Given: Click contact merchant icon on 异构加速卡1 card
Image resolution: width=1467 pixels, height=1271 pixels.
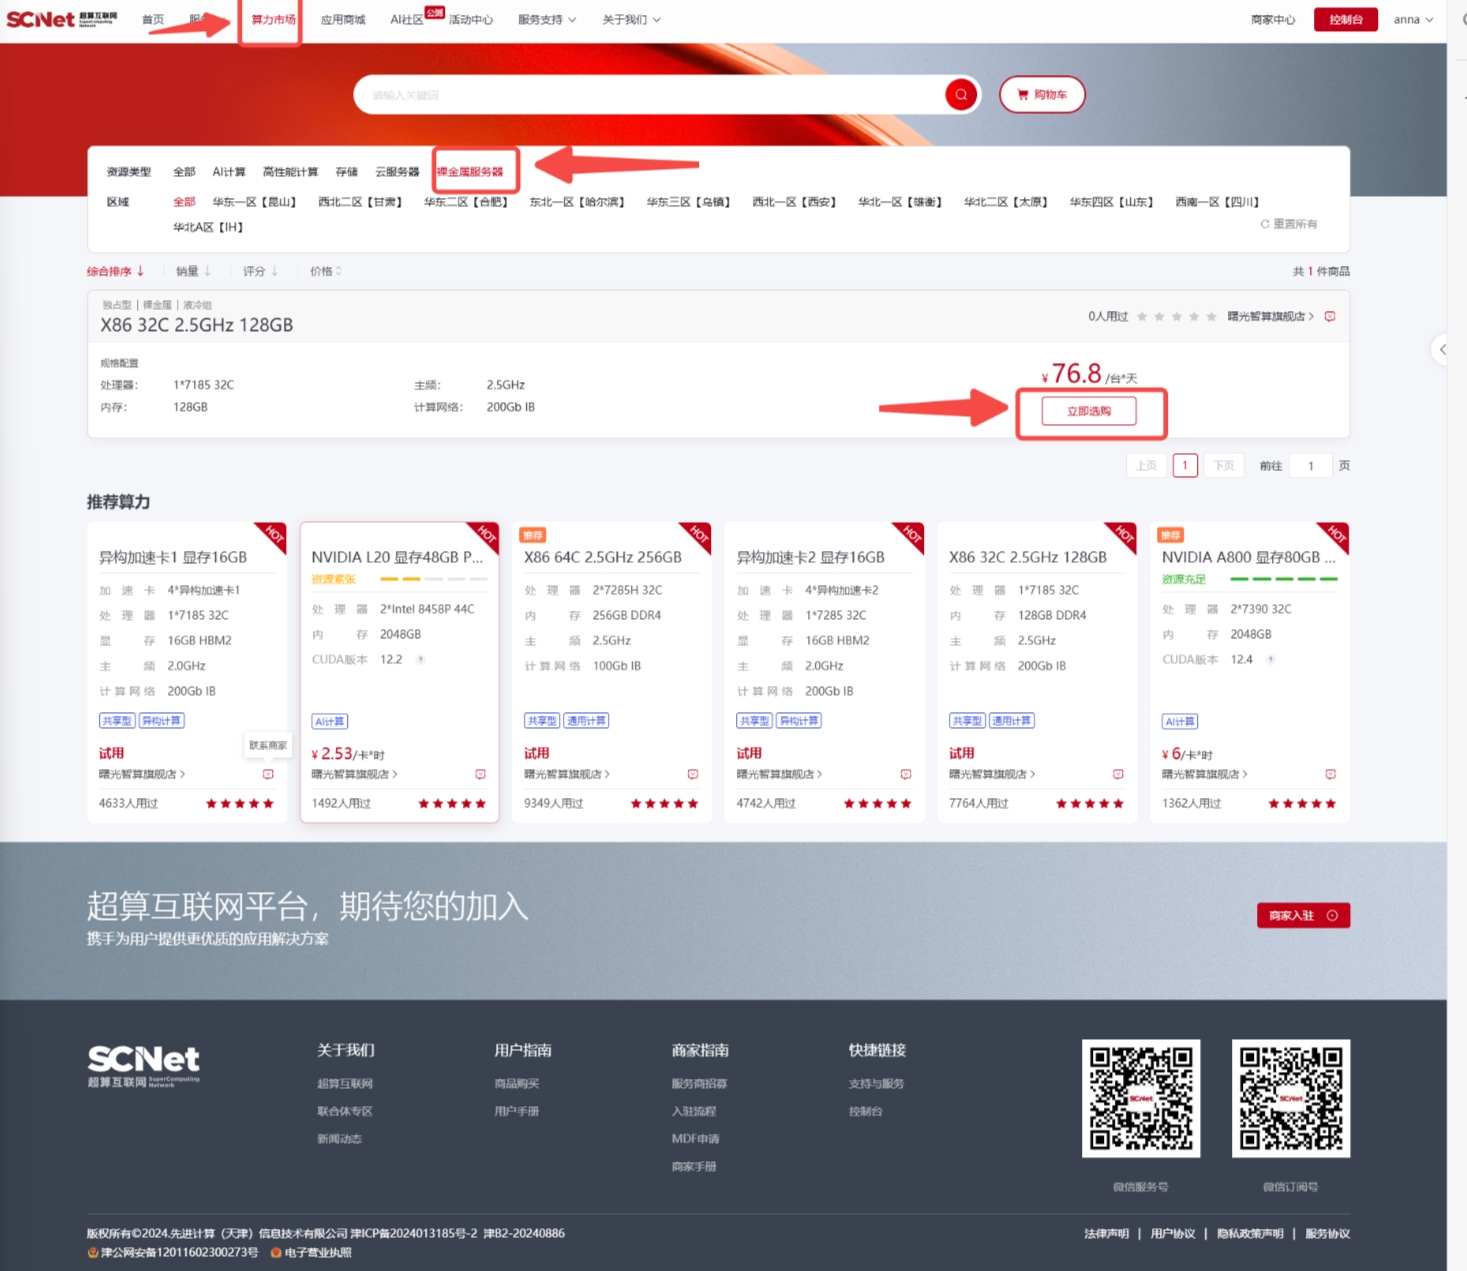Looking at the screenshot, I should [x=268, y=774].
